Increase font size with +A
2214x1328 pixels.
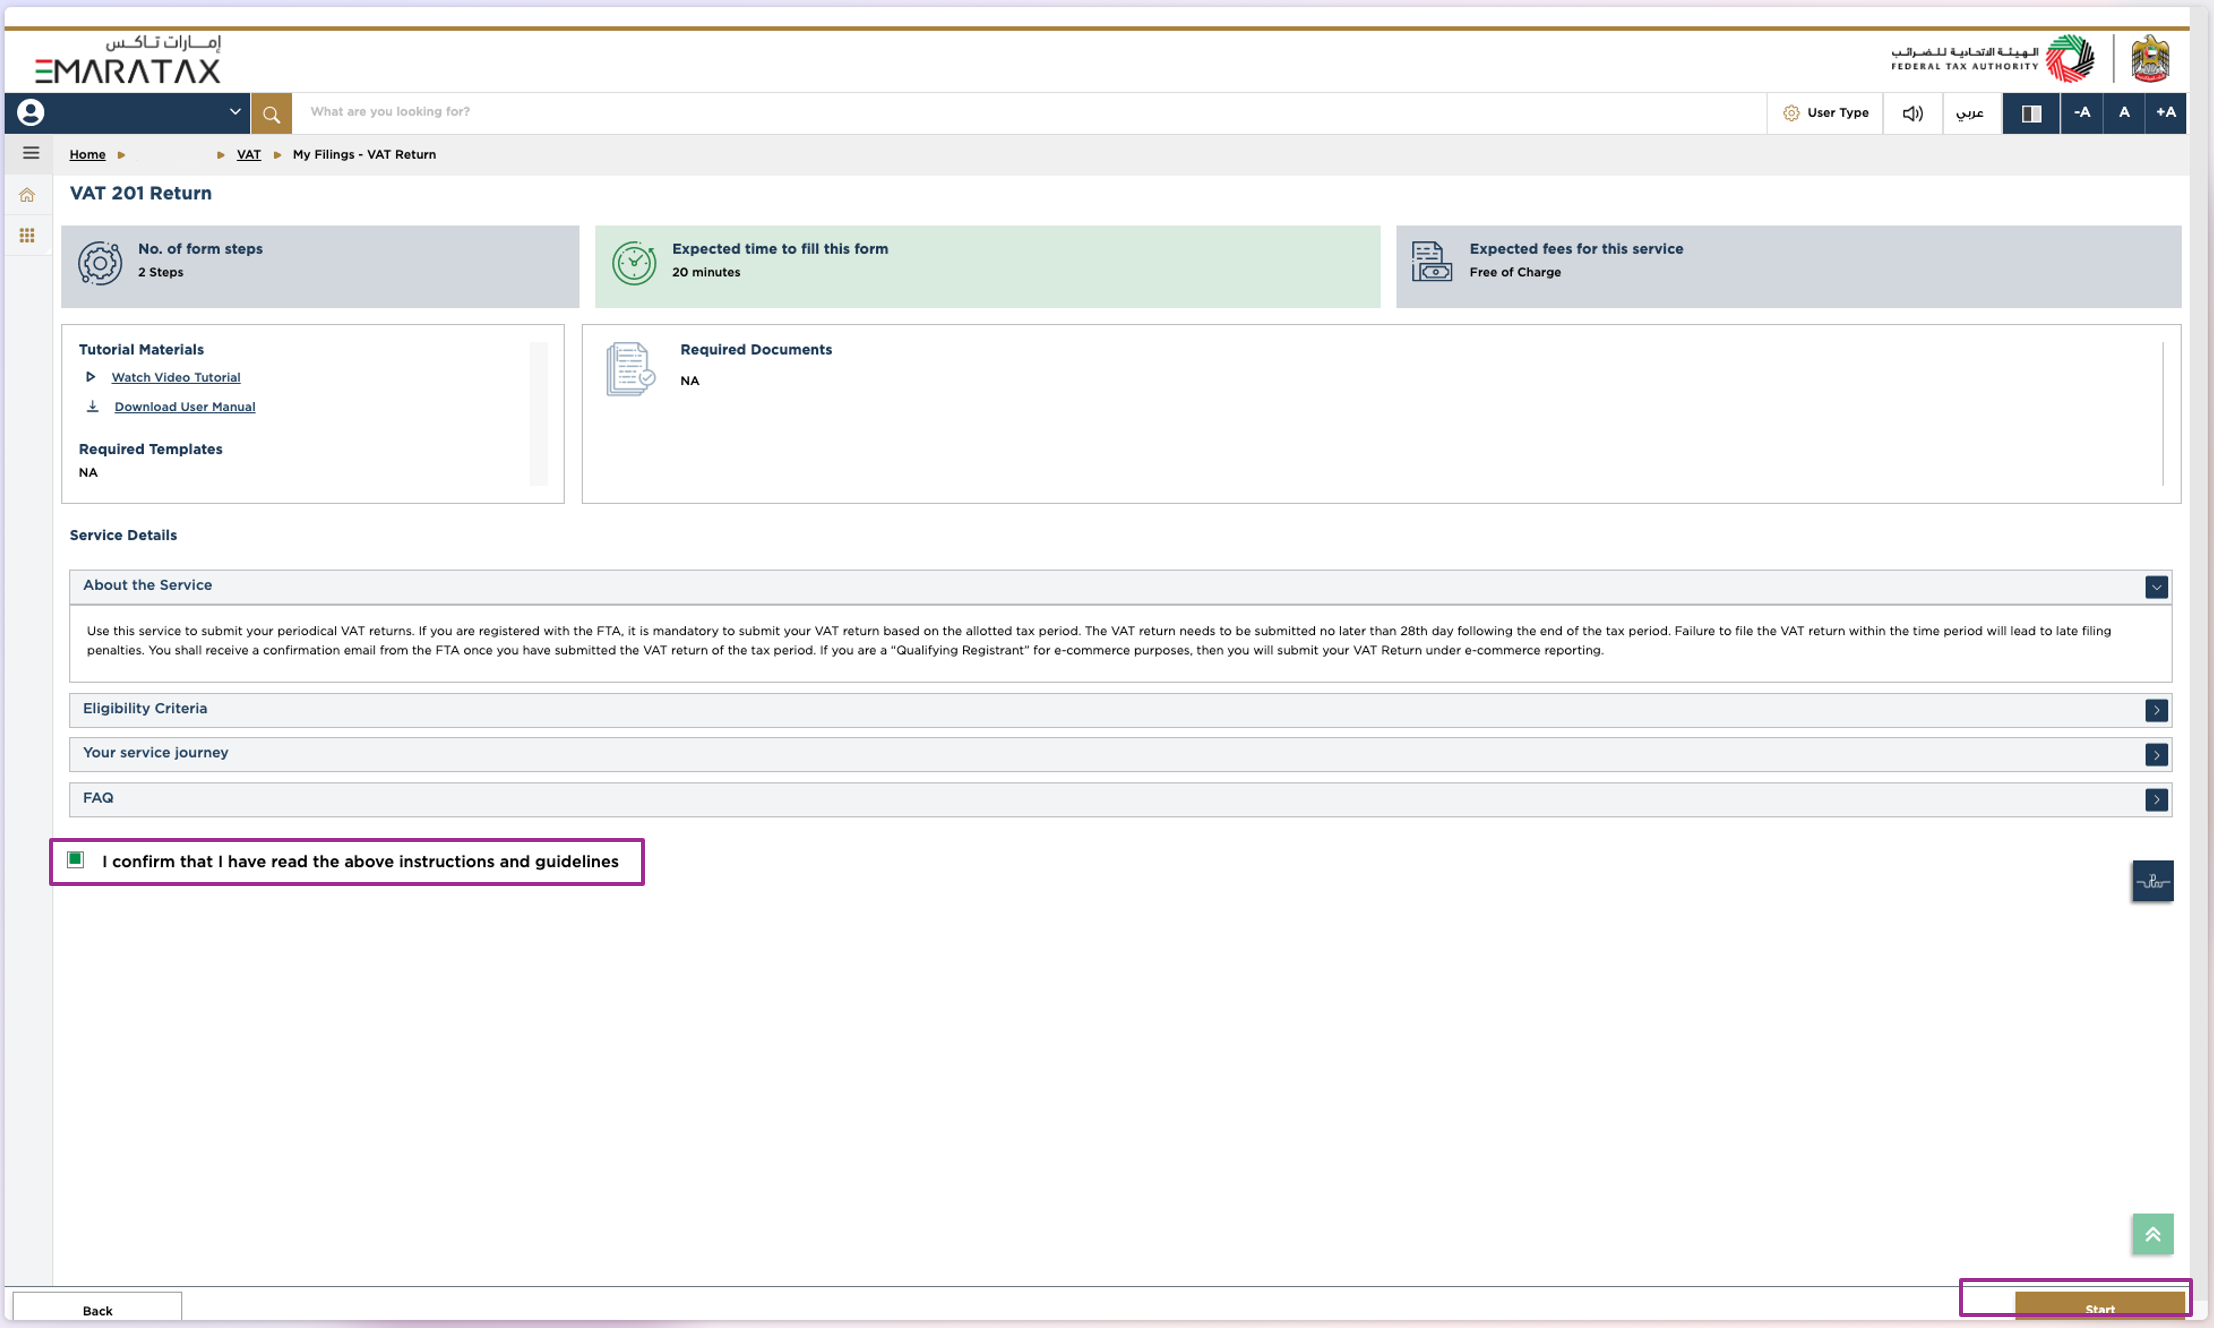coord(2165,113)
